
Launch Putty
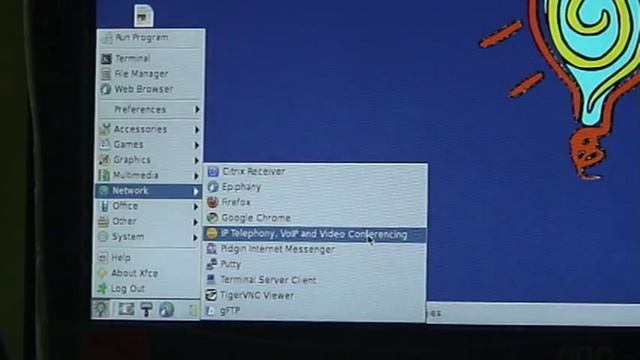pos(315,264)
